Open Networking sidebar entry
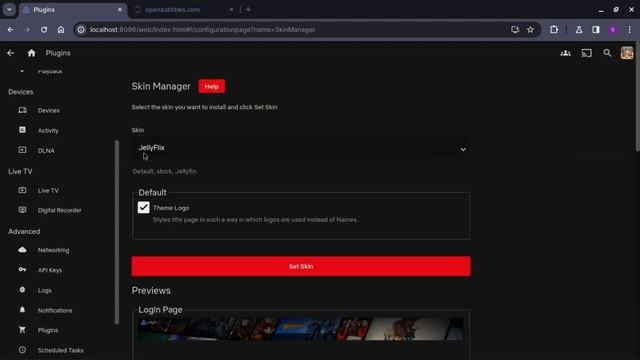The height and width of the screenshot is (360, 640). pyautogui.click(x=53, y=250)
